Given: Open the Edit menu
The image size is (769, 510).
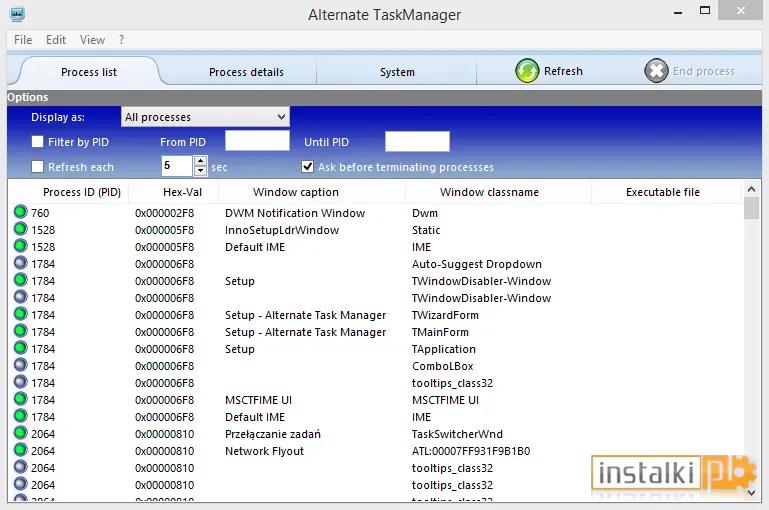Looking at the screenshot, I should (56, 40).
